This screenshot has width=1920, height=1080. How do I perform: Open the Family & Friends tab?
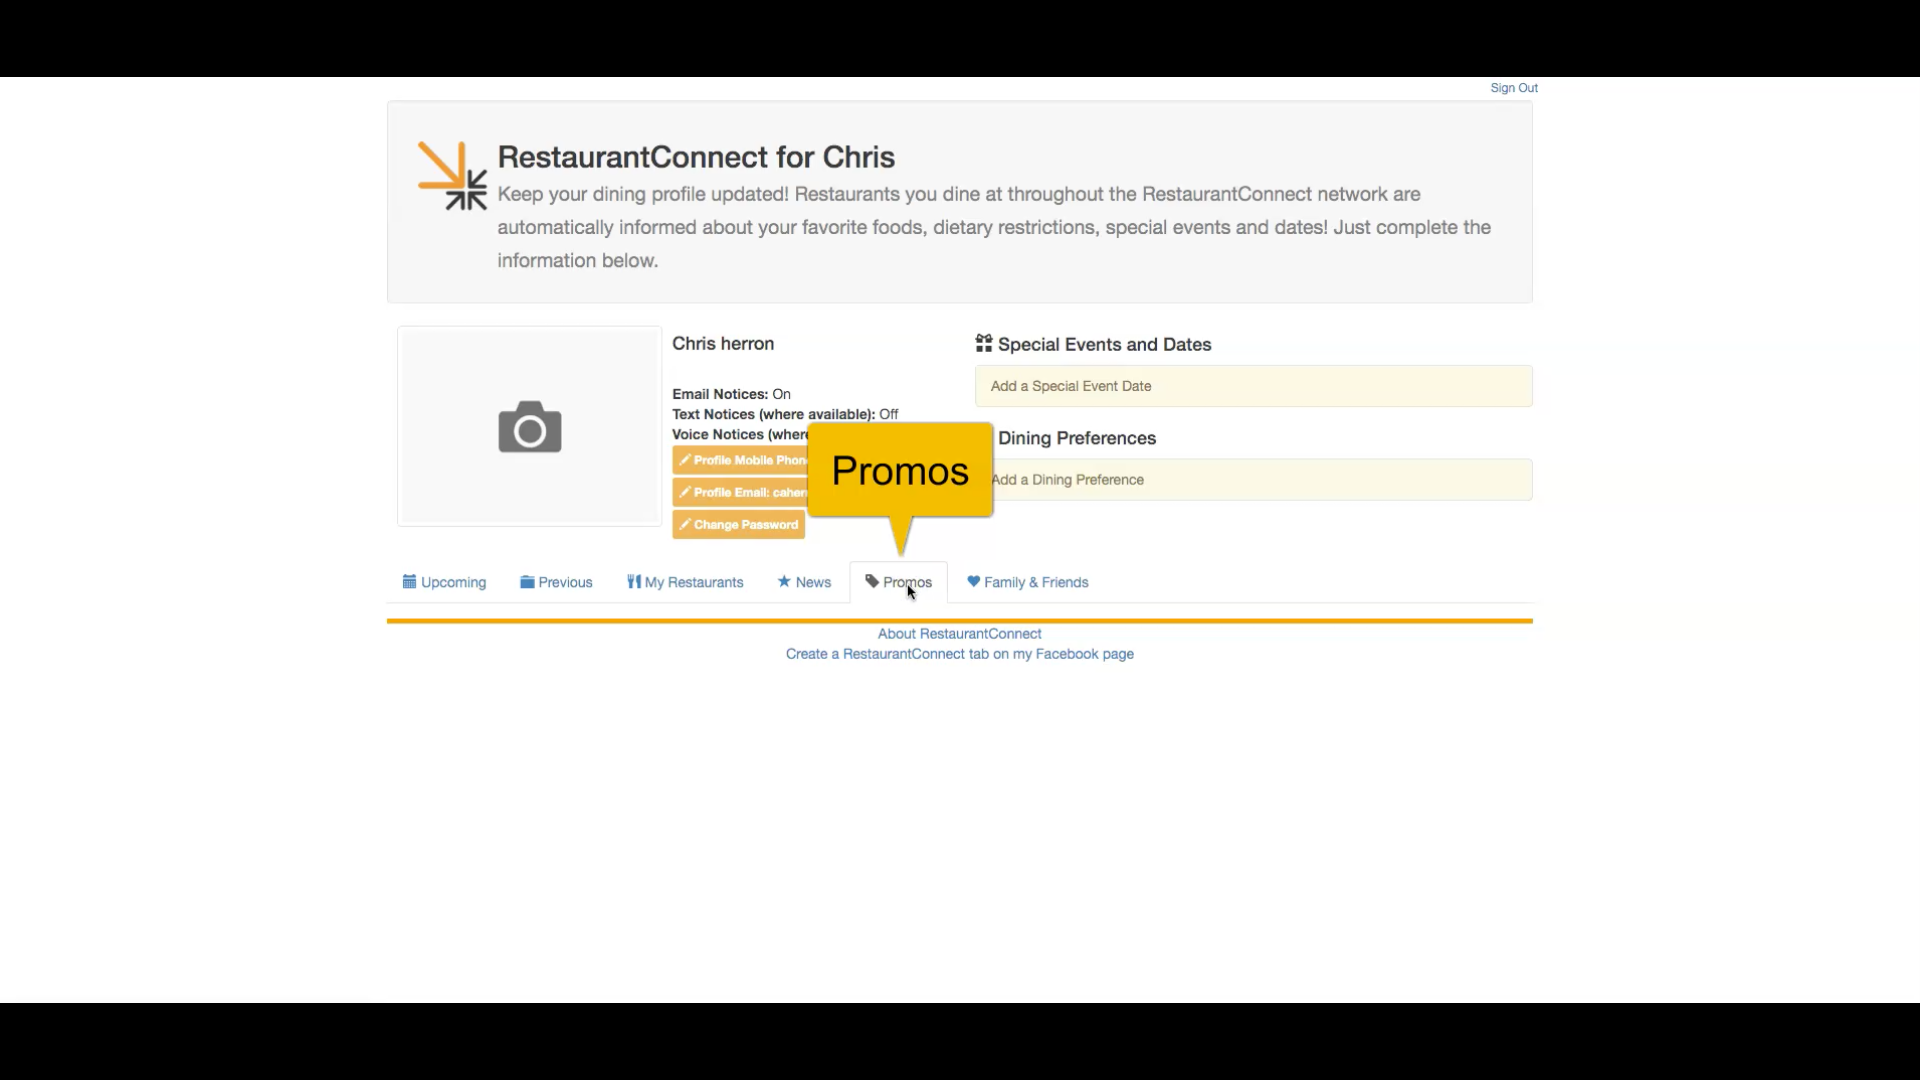(1027, 582)
